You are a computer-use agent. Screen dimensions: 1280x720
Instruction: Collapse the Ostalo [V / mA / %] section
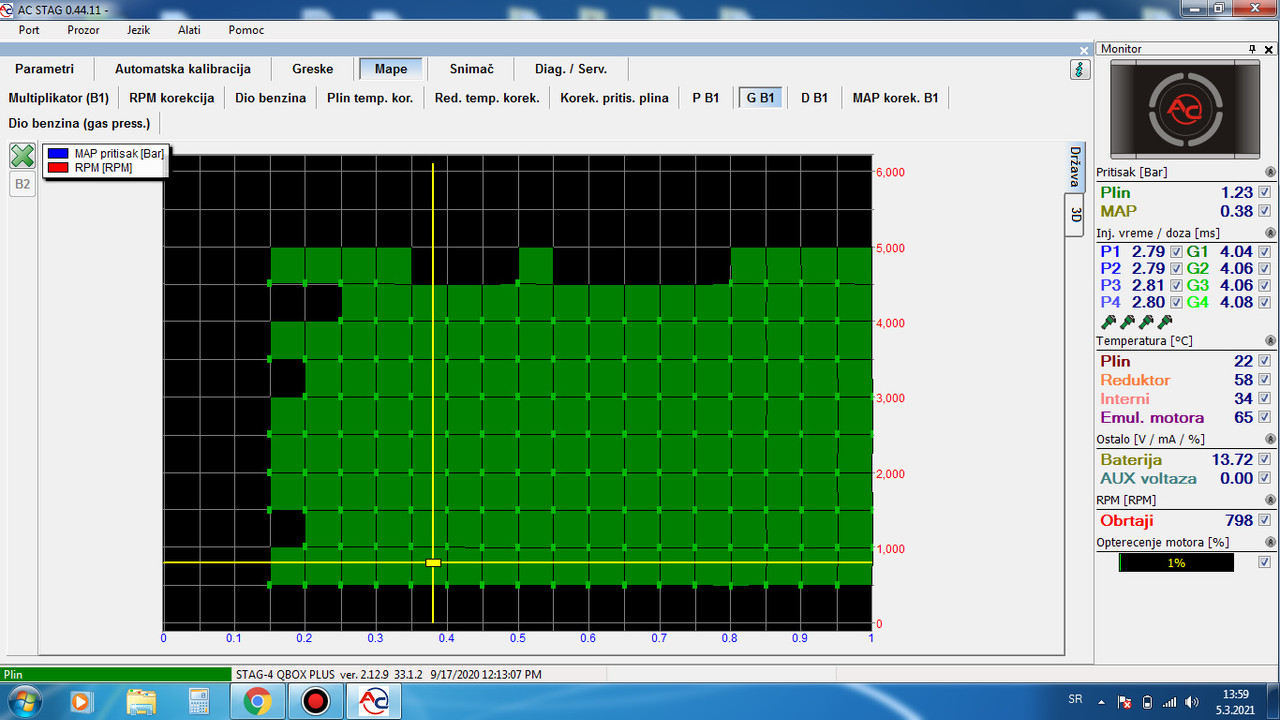coord(1271,439)
